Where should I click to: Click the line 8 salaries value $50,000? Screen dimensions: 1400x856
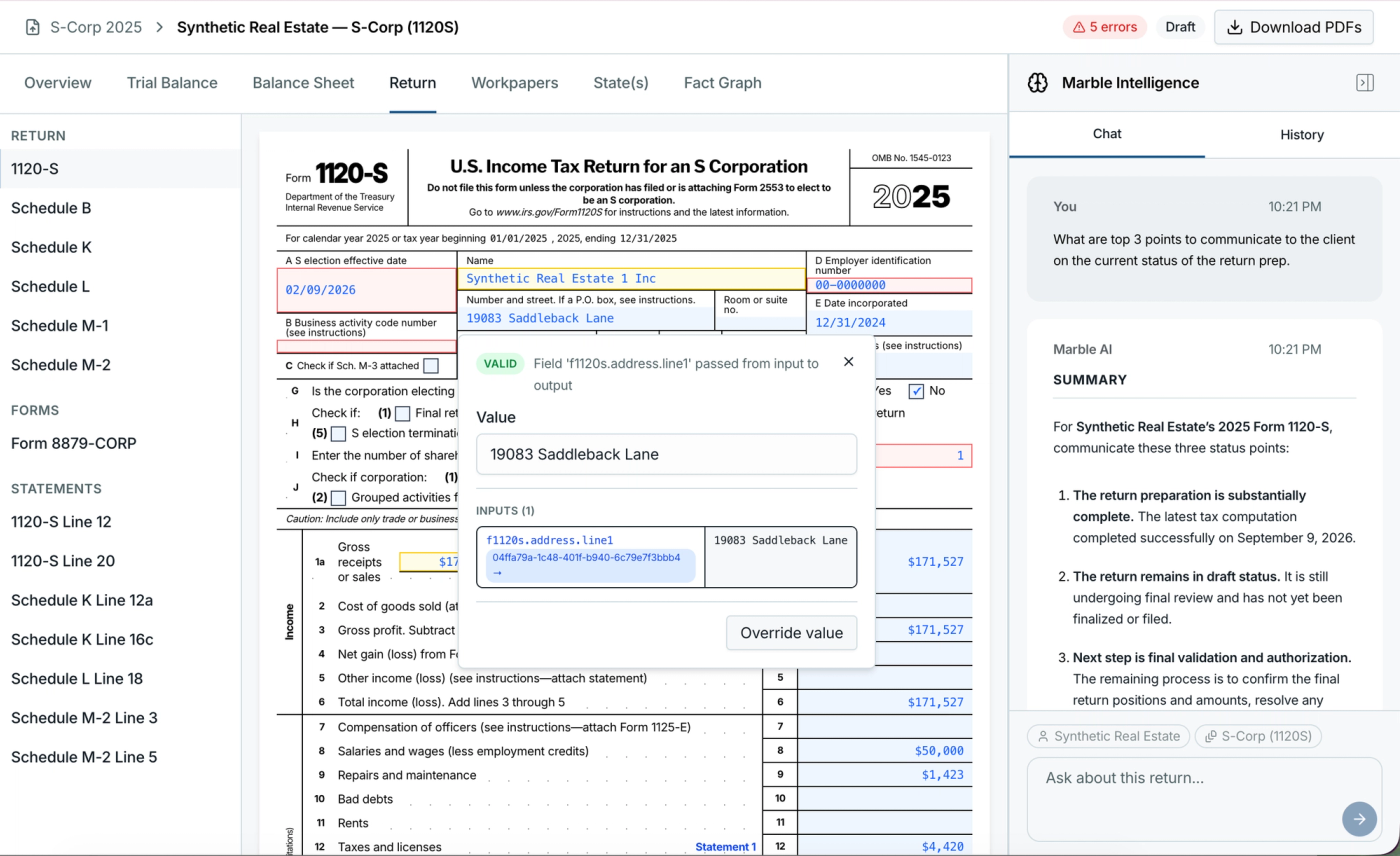885,751
